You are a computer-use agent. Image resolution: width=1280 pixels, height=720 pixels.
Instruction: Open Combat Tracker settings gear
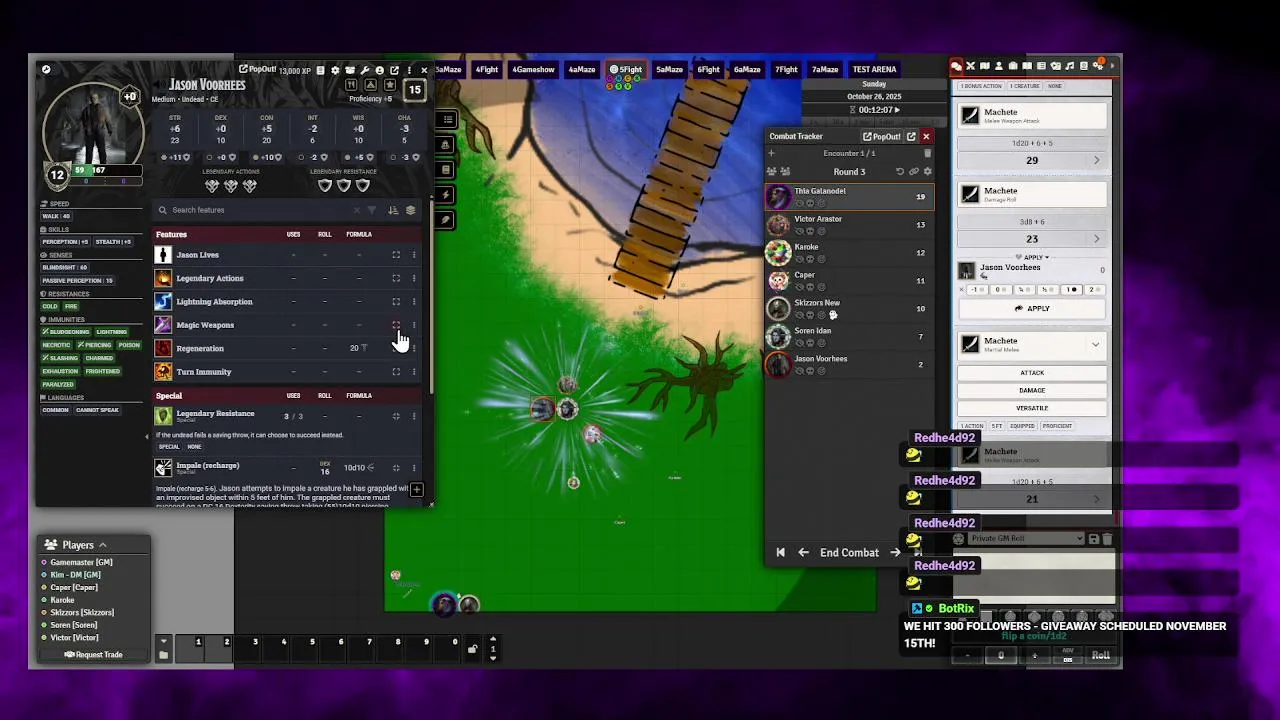[x=928, y=172]
